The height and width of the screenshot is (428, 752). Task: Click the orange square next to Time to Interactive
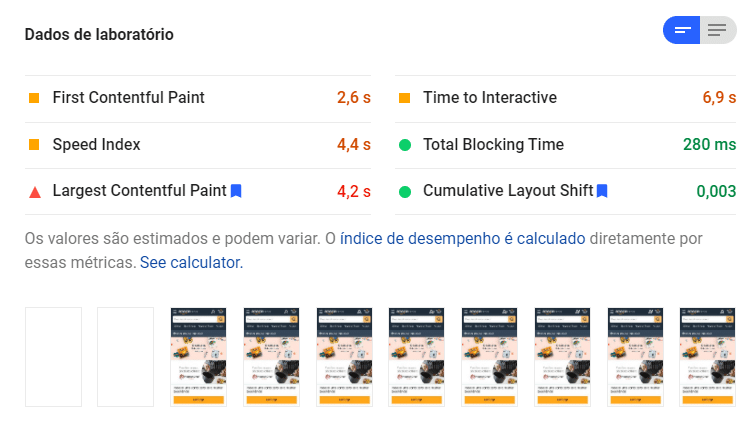(x=404, y=98)
